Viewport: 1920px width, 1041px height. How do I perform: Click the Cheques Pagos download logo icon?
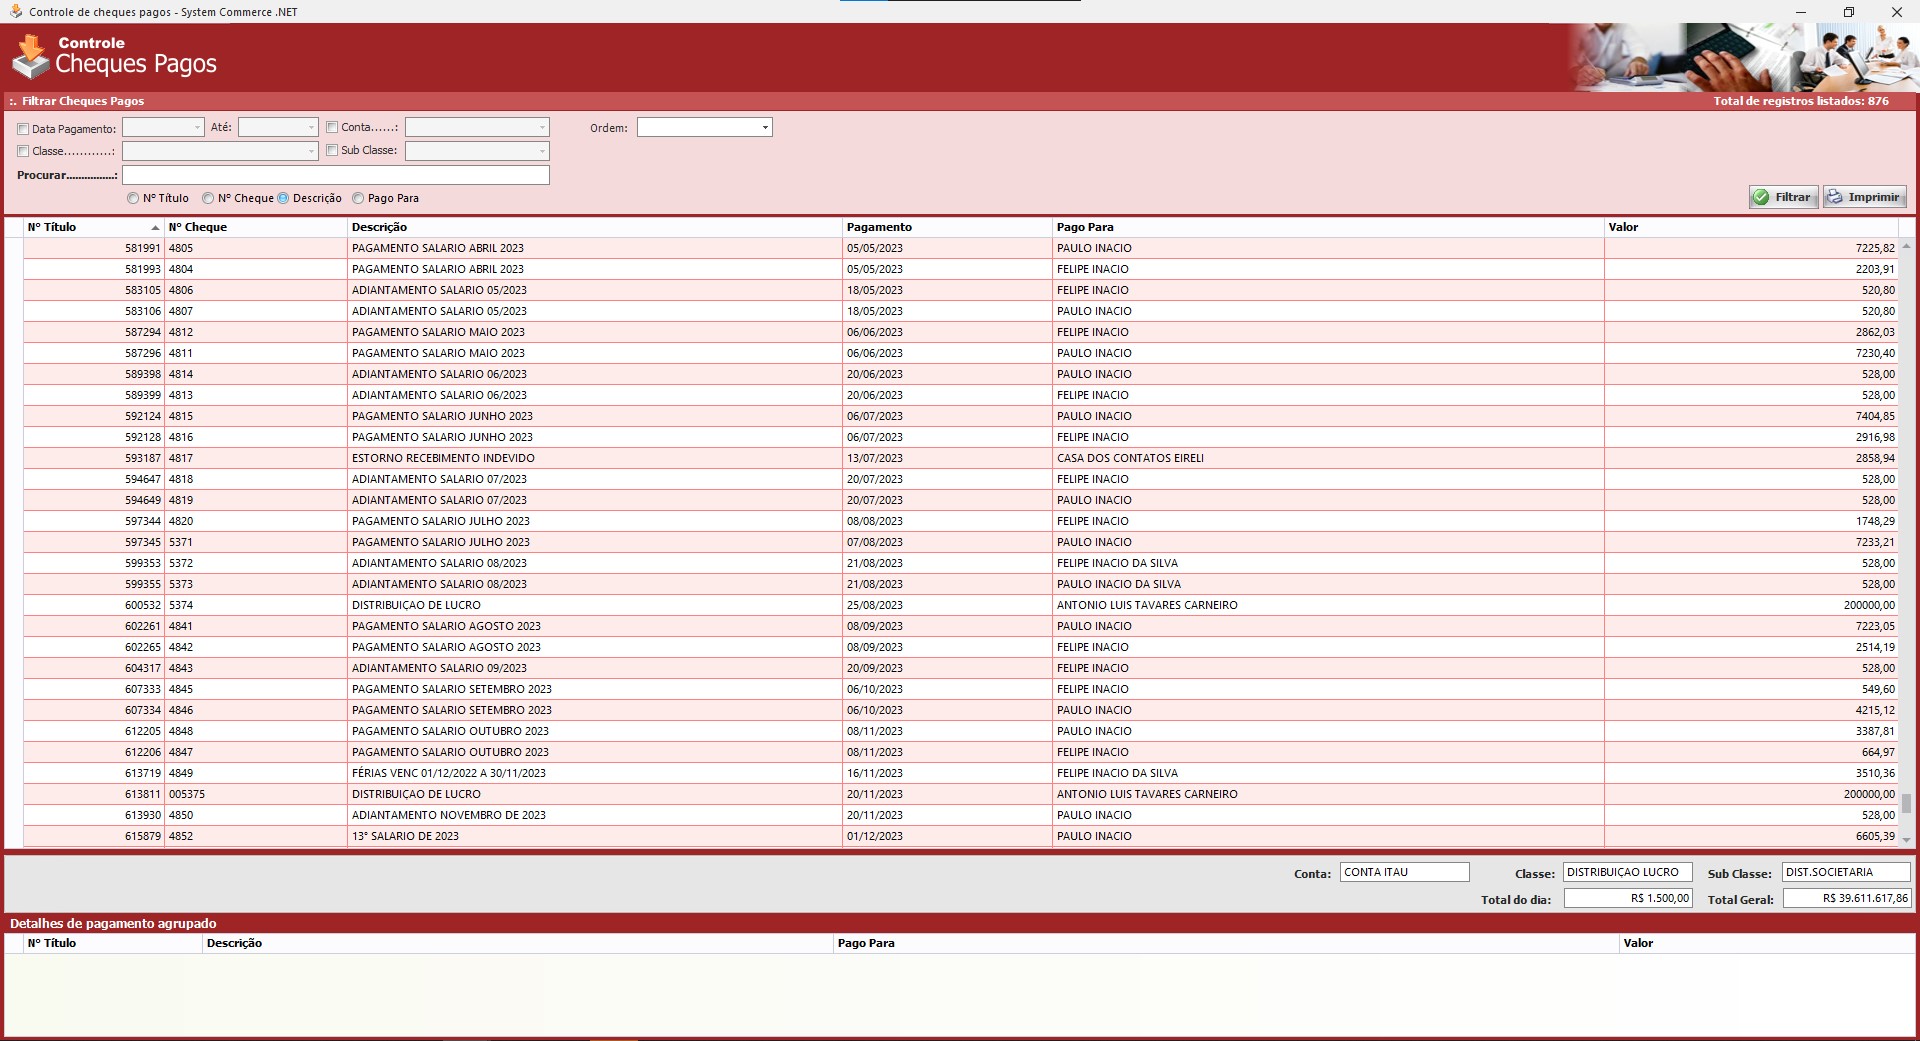tap(30, 57)
